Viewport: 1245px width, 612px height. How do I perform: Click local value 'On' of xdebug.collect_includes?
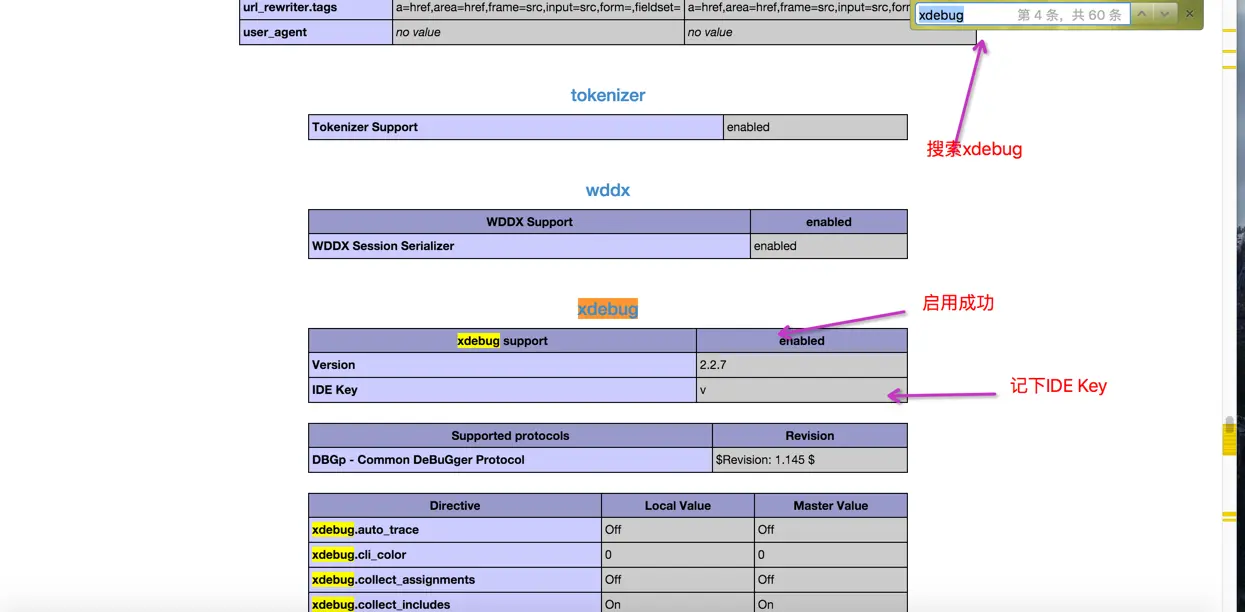pos(678,604)
